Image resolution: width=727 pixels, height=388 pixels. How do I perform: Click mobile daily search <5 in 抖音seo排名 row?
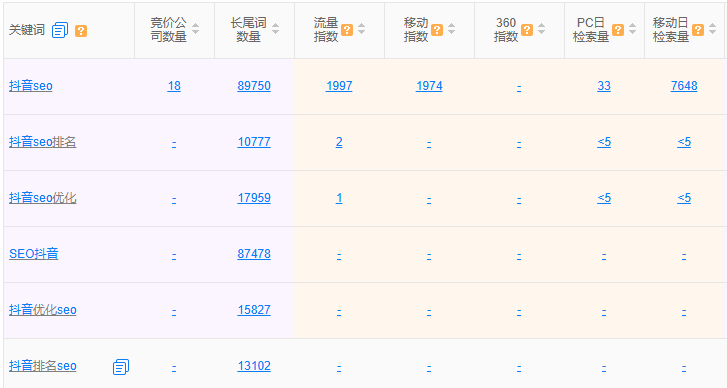pyautogui.click(x=684, y=142)
